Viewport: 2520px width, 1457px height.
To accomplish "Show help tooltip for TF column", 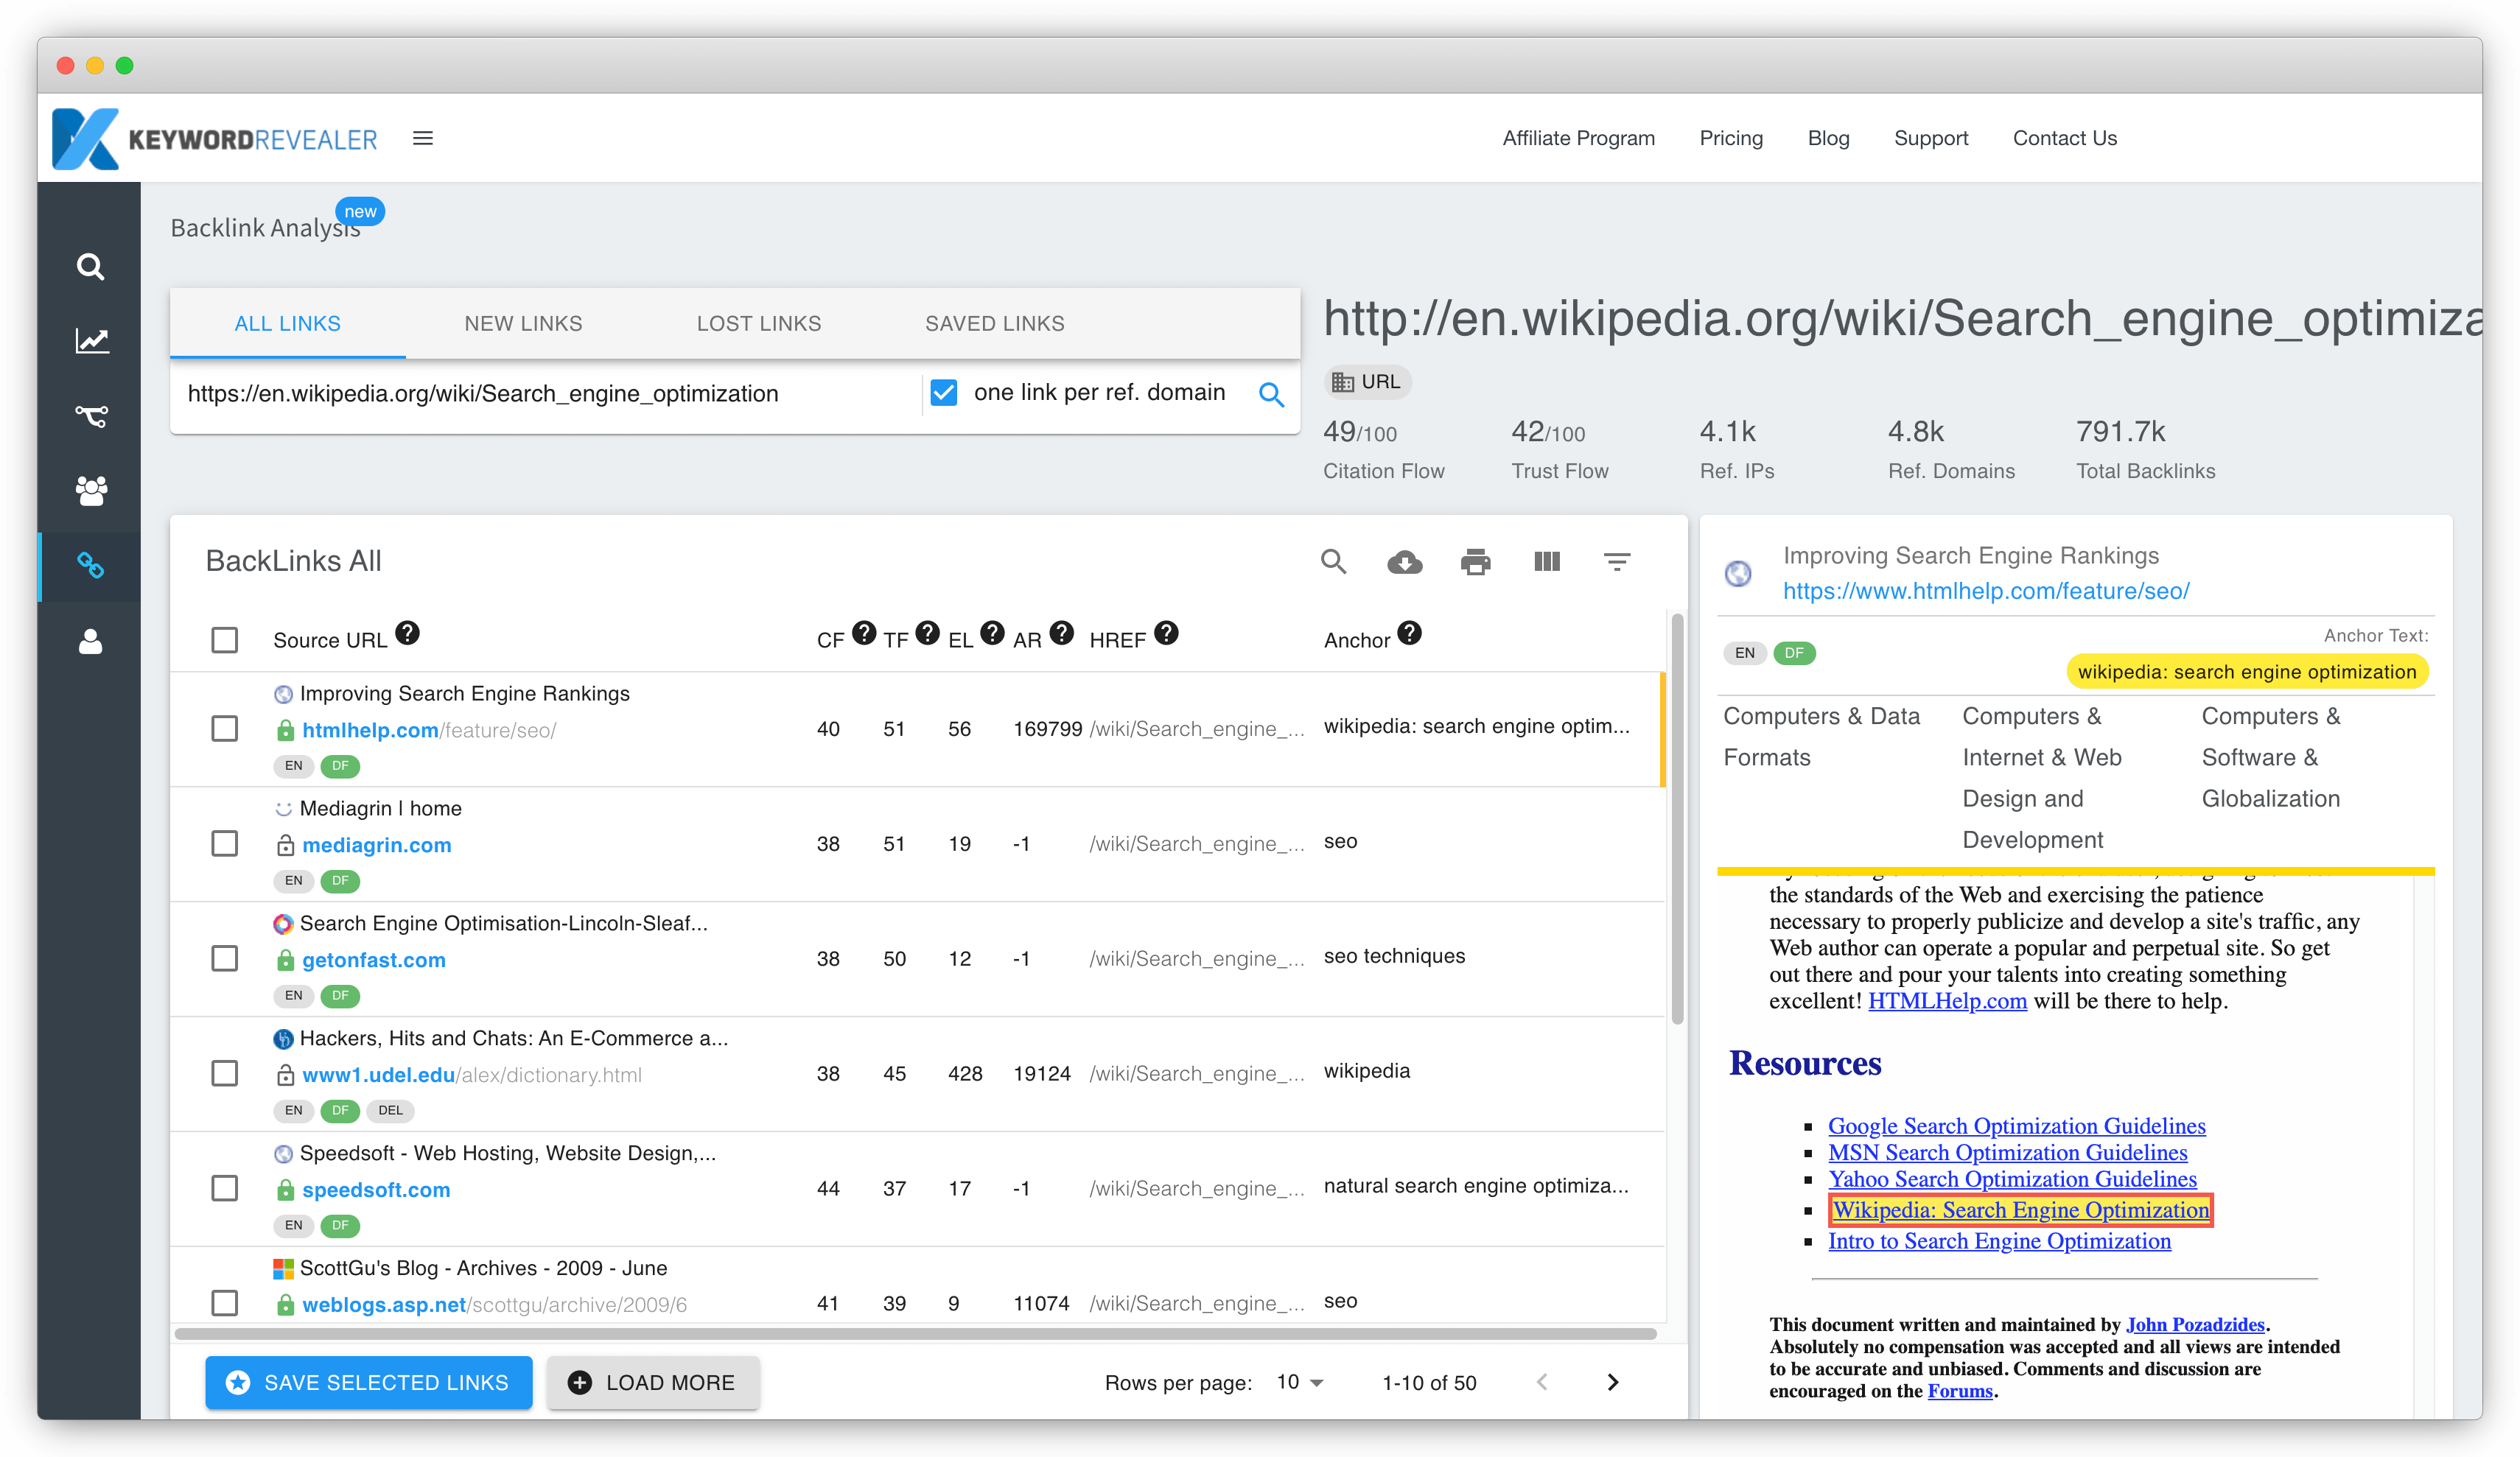I will (927, 633).
